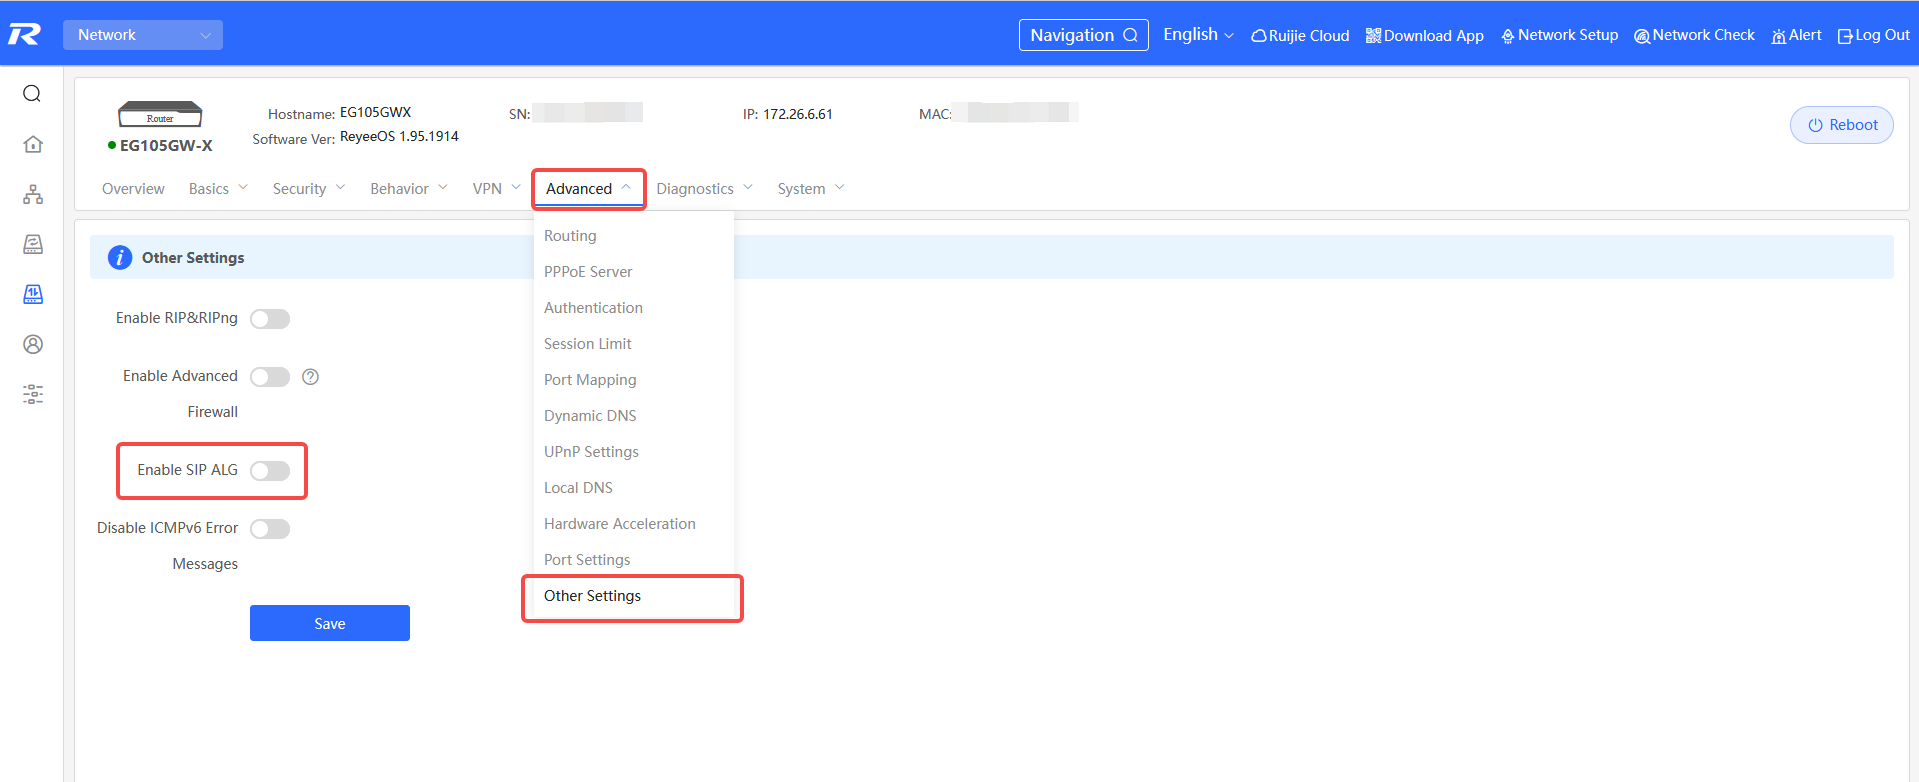
Task: Expand the Security menu
Action: [309, 189]
